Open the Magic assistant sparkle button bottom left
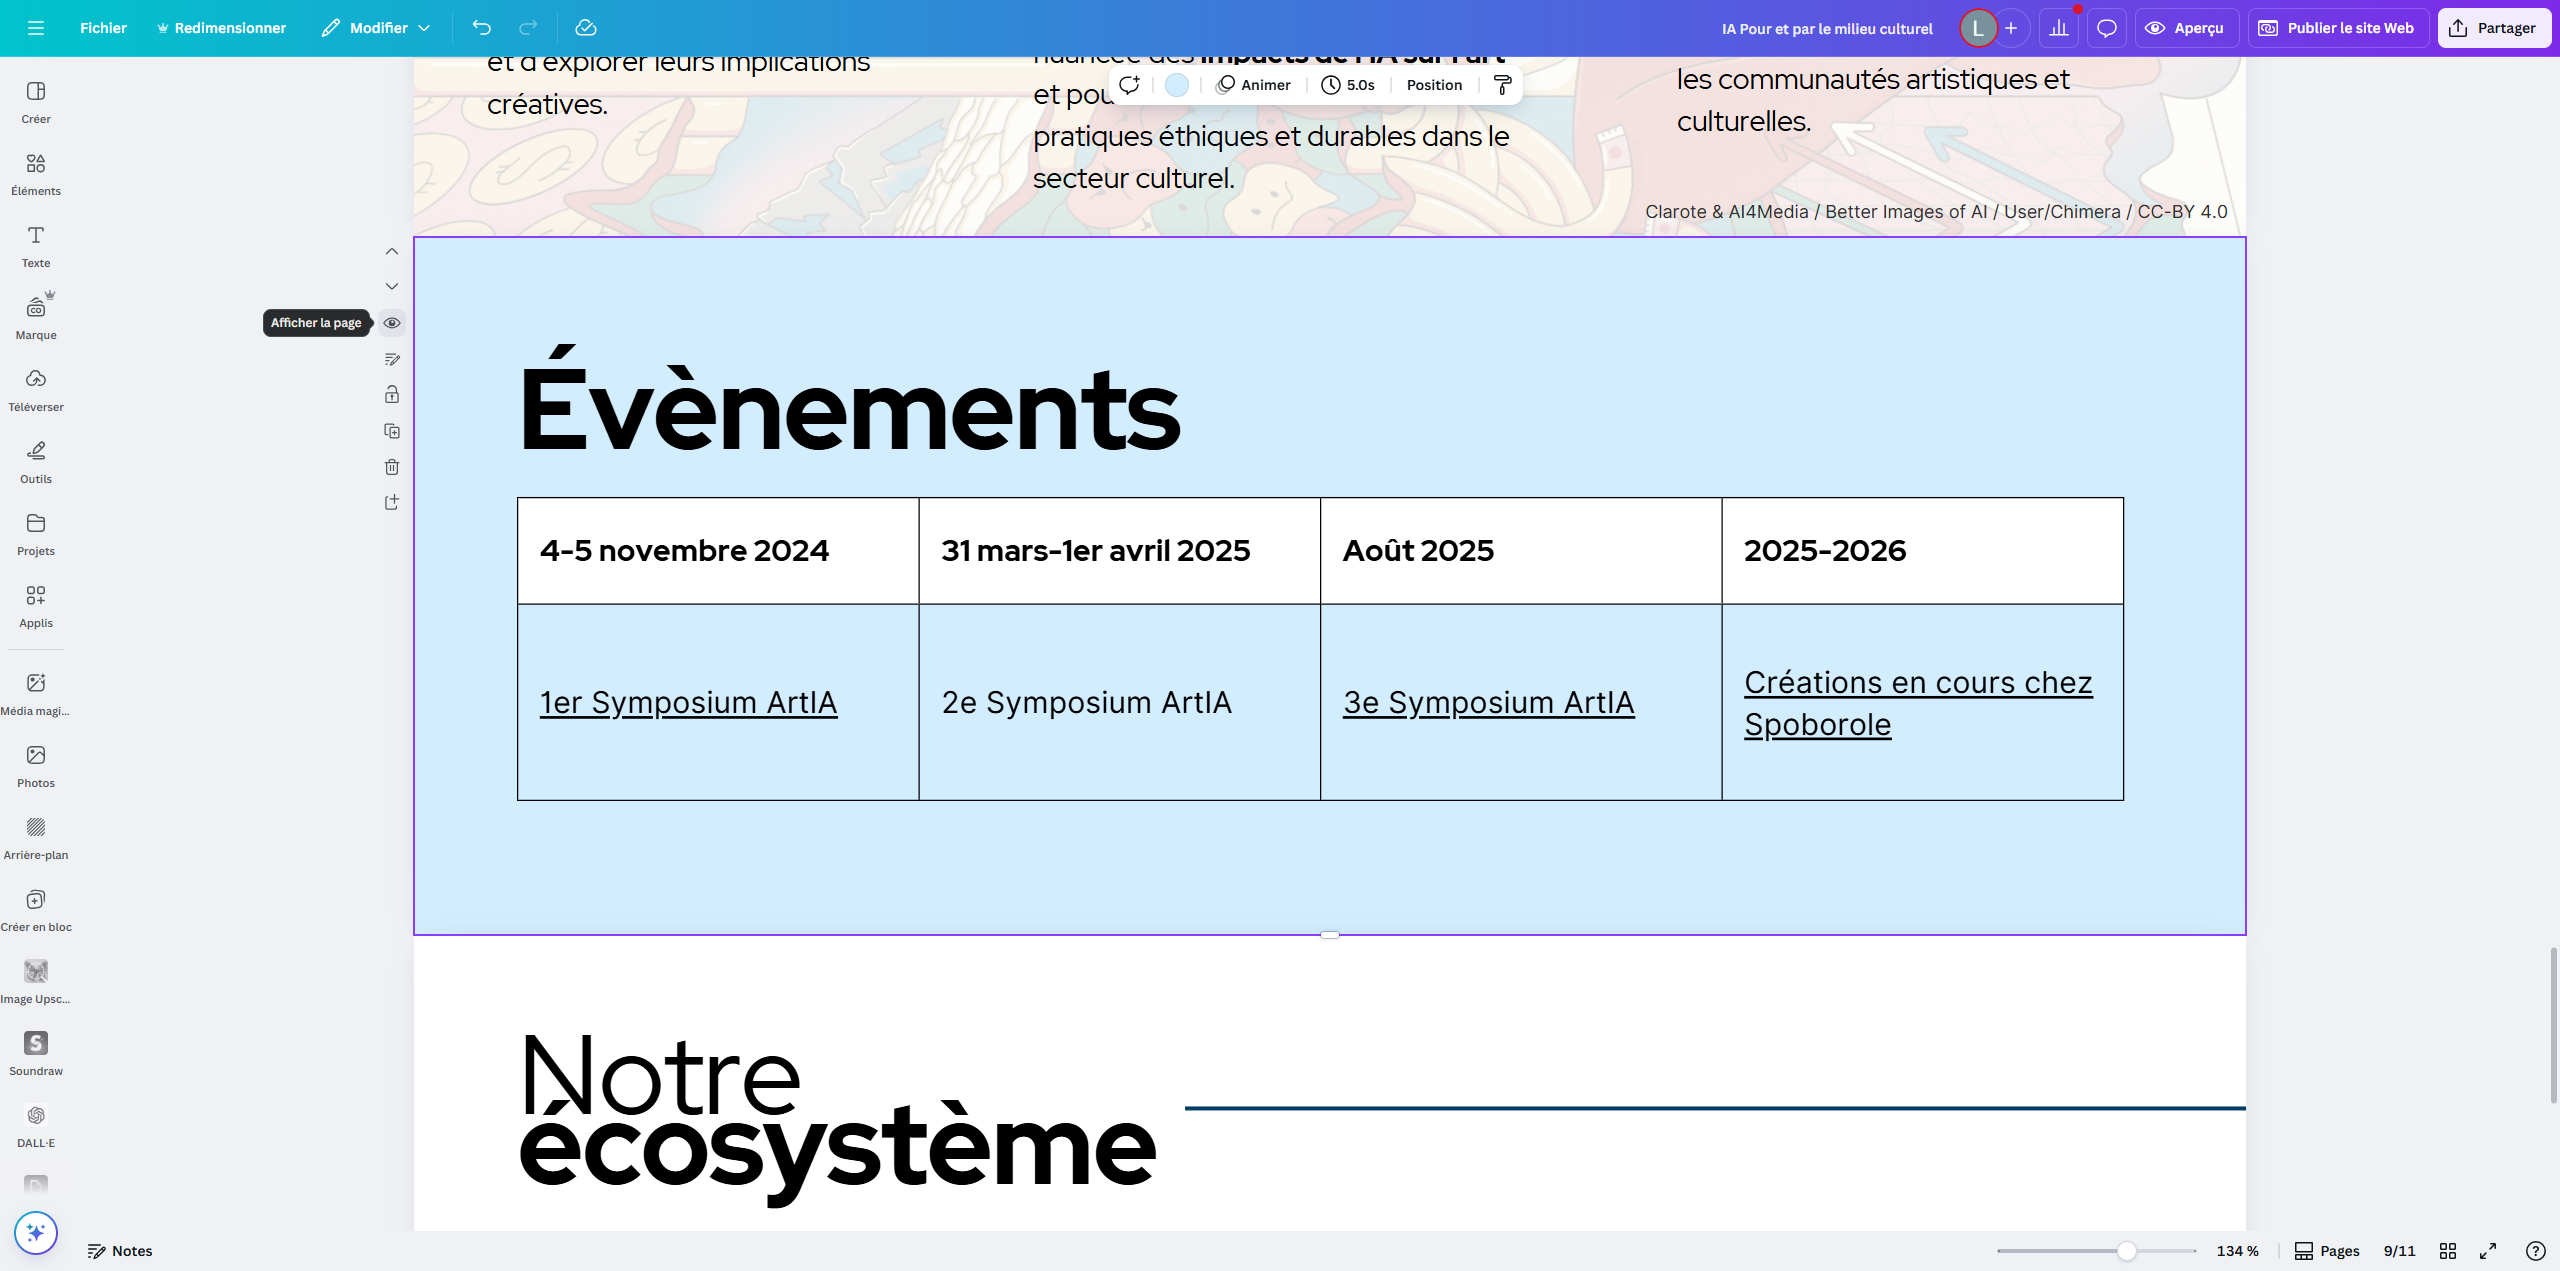The width and height of the screenshot is (2560, 1271). 35,1233
